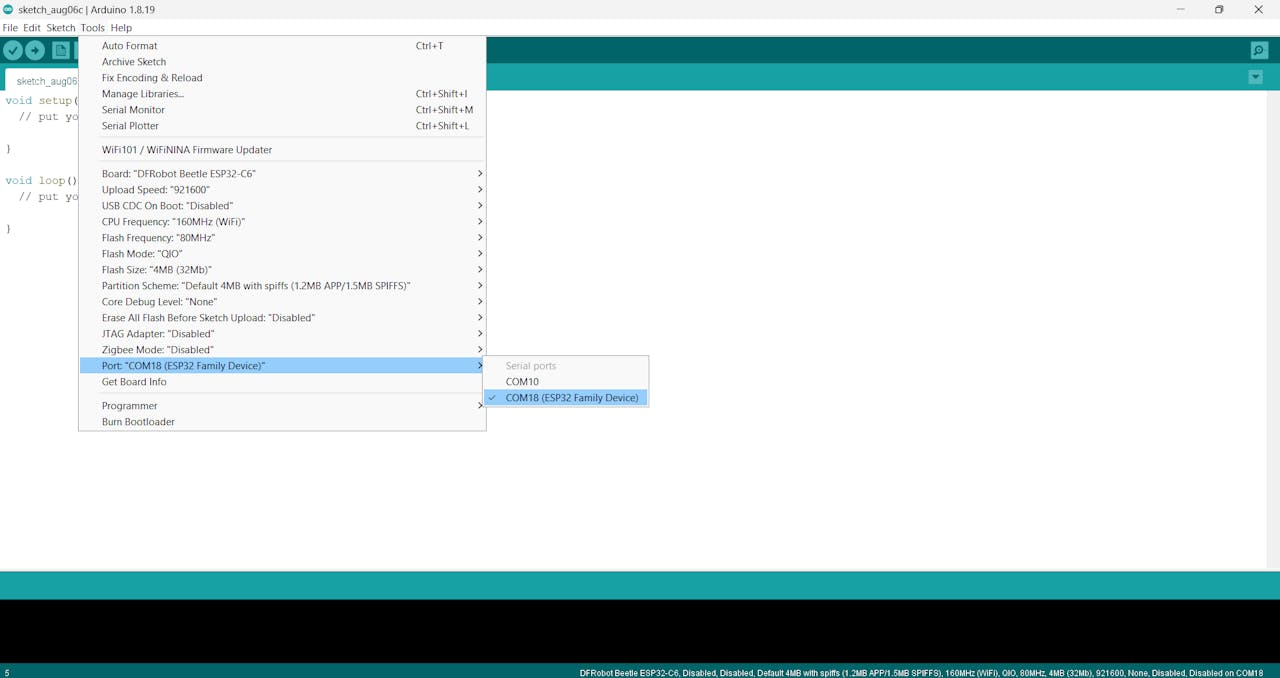Expand Flash Mode "QIO" submenu
Image resolution: width=1280 pixels, height=678 pixels.
click(282, 254)
